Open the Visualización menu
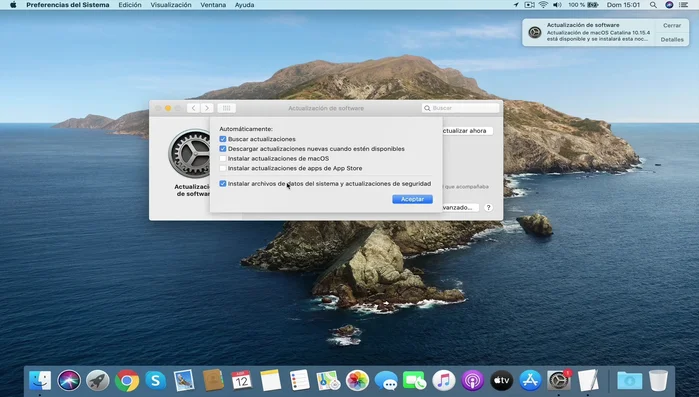Viewport: 699px width, 397px height. pyautogui.click(x=171, y=5)
